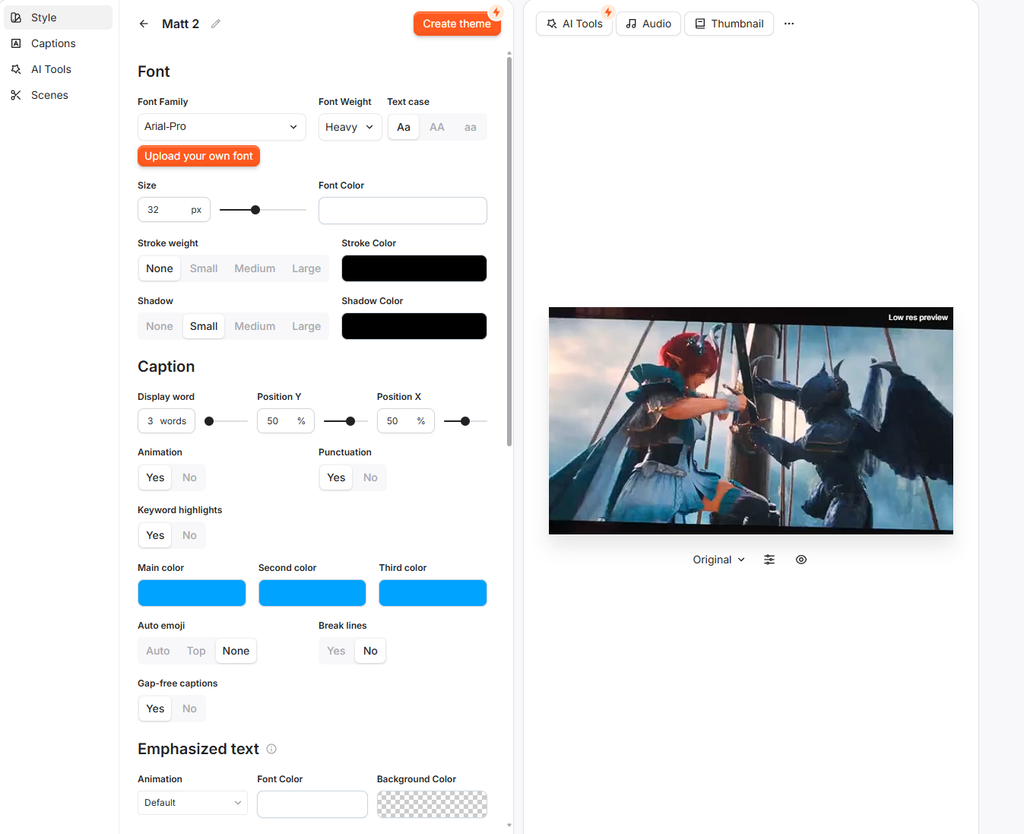Set Gap-free captions to No
The height and width of the screenshot is (834, 1024).
pos(189,709)
